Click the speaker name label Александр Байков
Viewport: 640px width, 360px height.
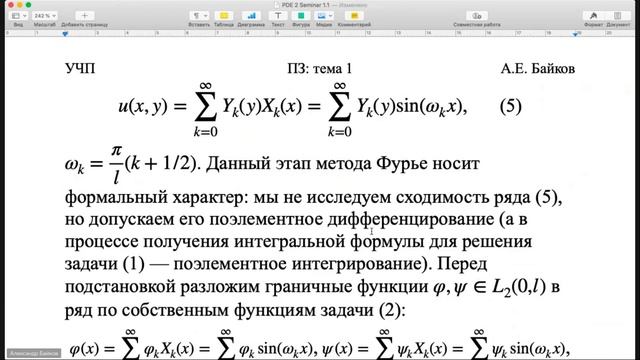pos(34,353)
